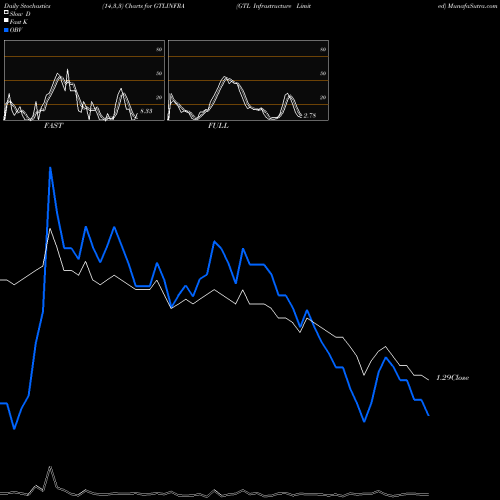Click the 2.78 value in the FULL chart
The height and width of the screenshot is (500, 500).
[x=310, y=115]
